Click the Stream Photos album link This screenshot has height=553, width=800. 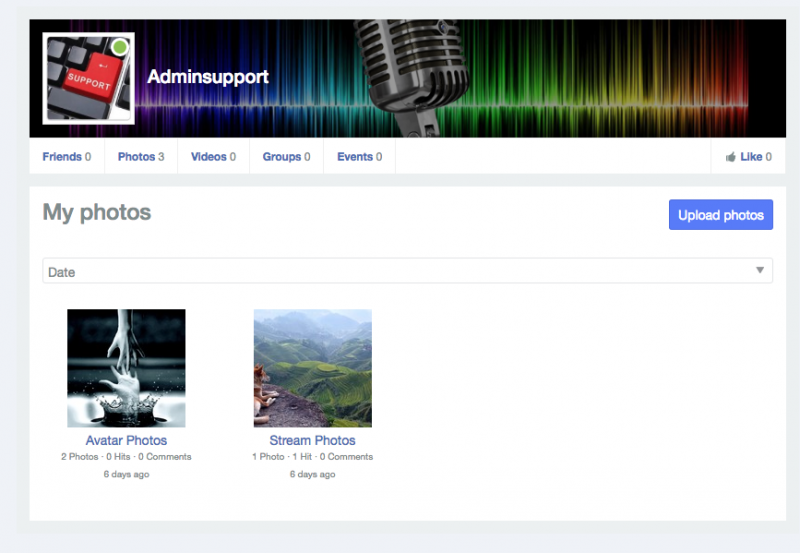[312, 440]
